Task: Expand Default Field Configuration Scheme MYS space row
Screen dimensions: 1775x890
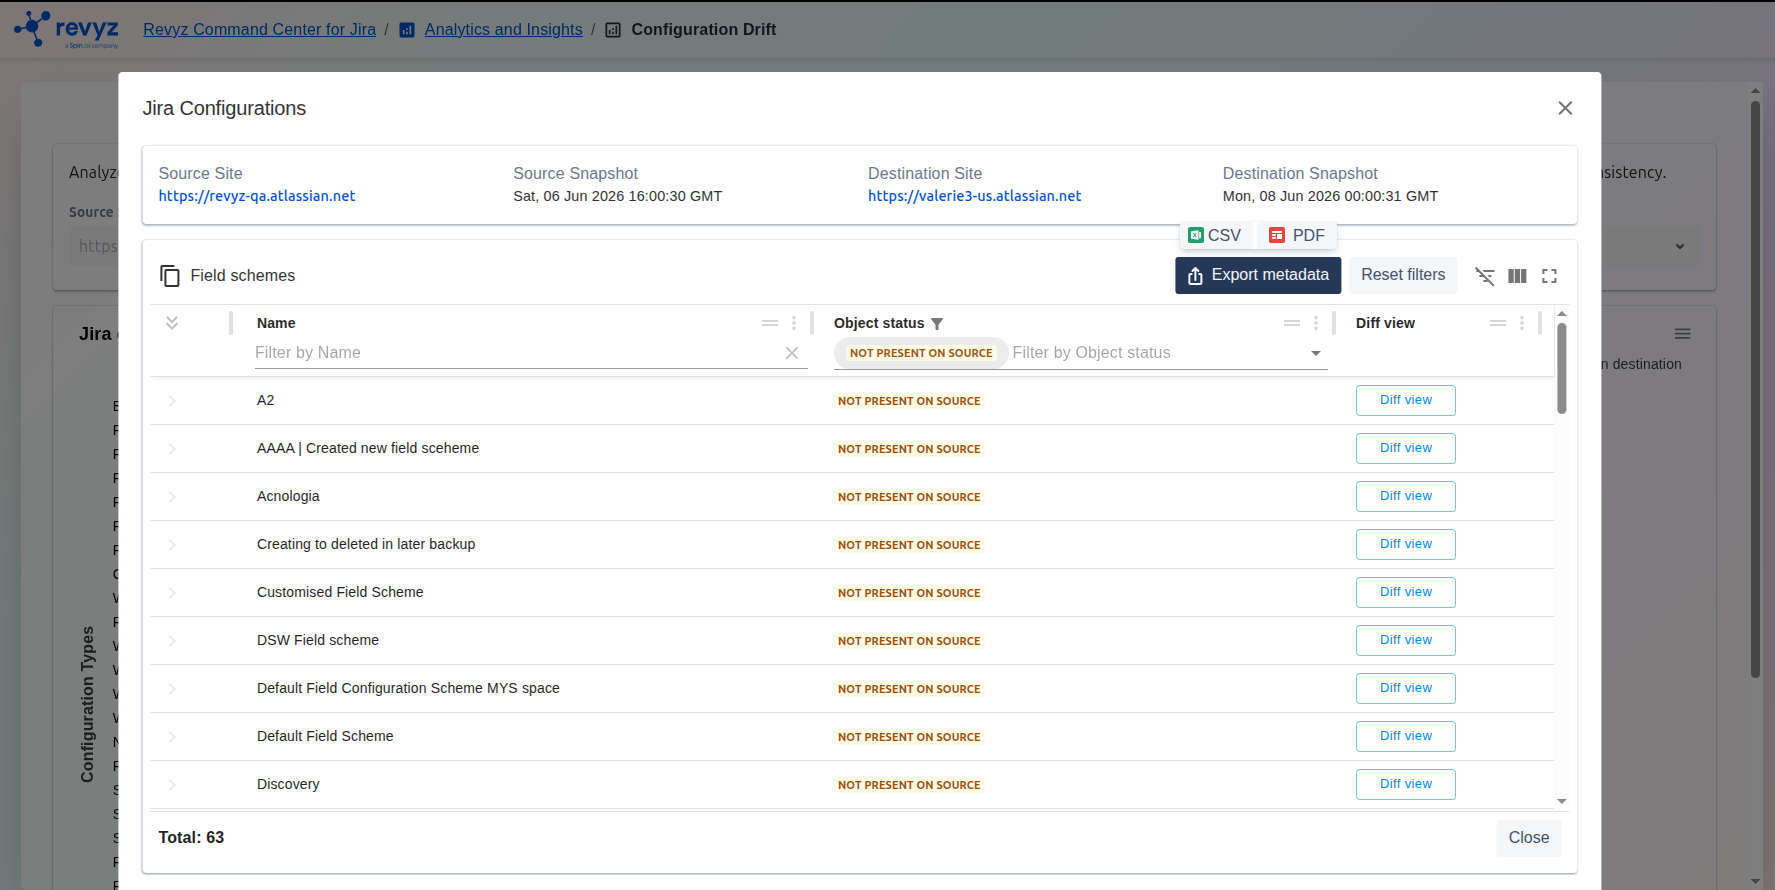Action: tap(172, 689)
